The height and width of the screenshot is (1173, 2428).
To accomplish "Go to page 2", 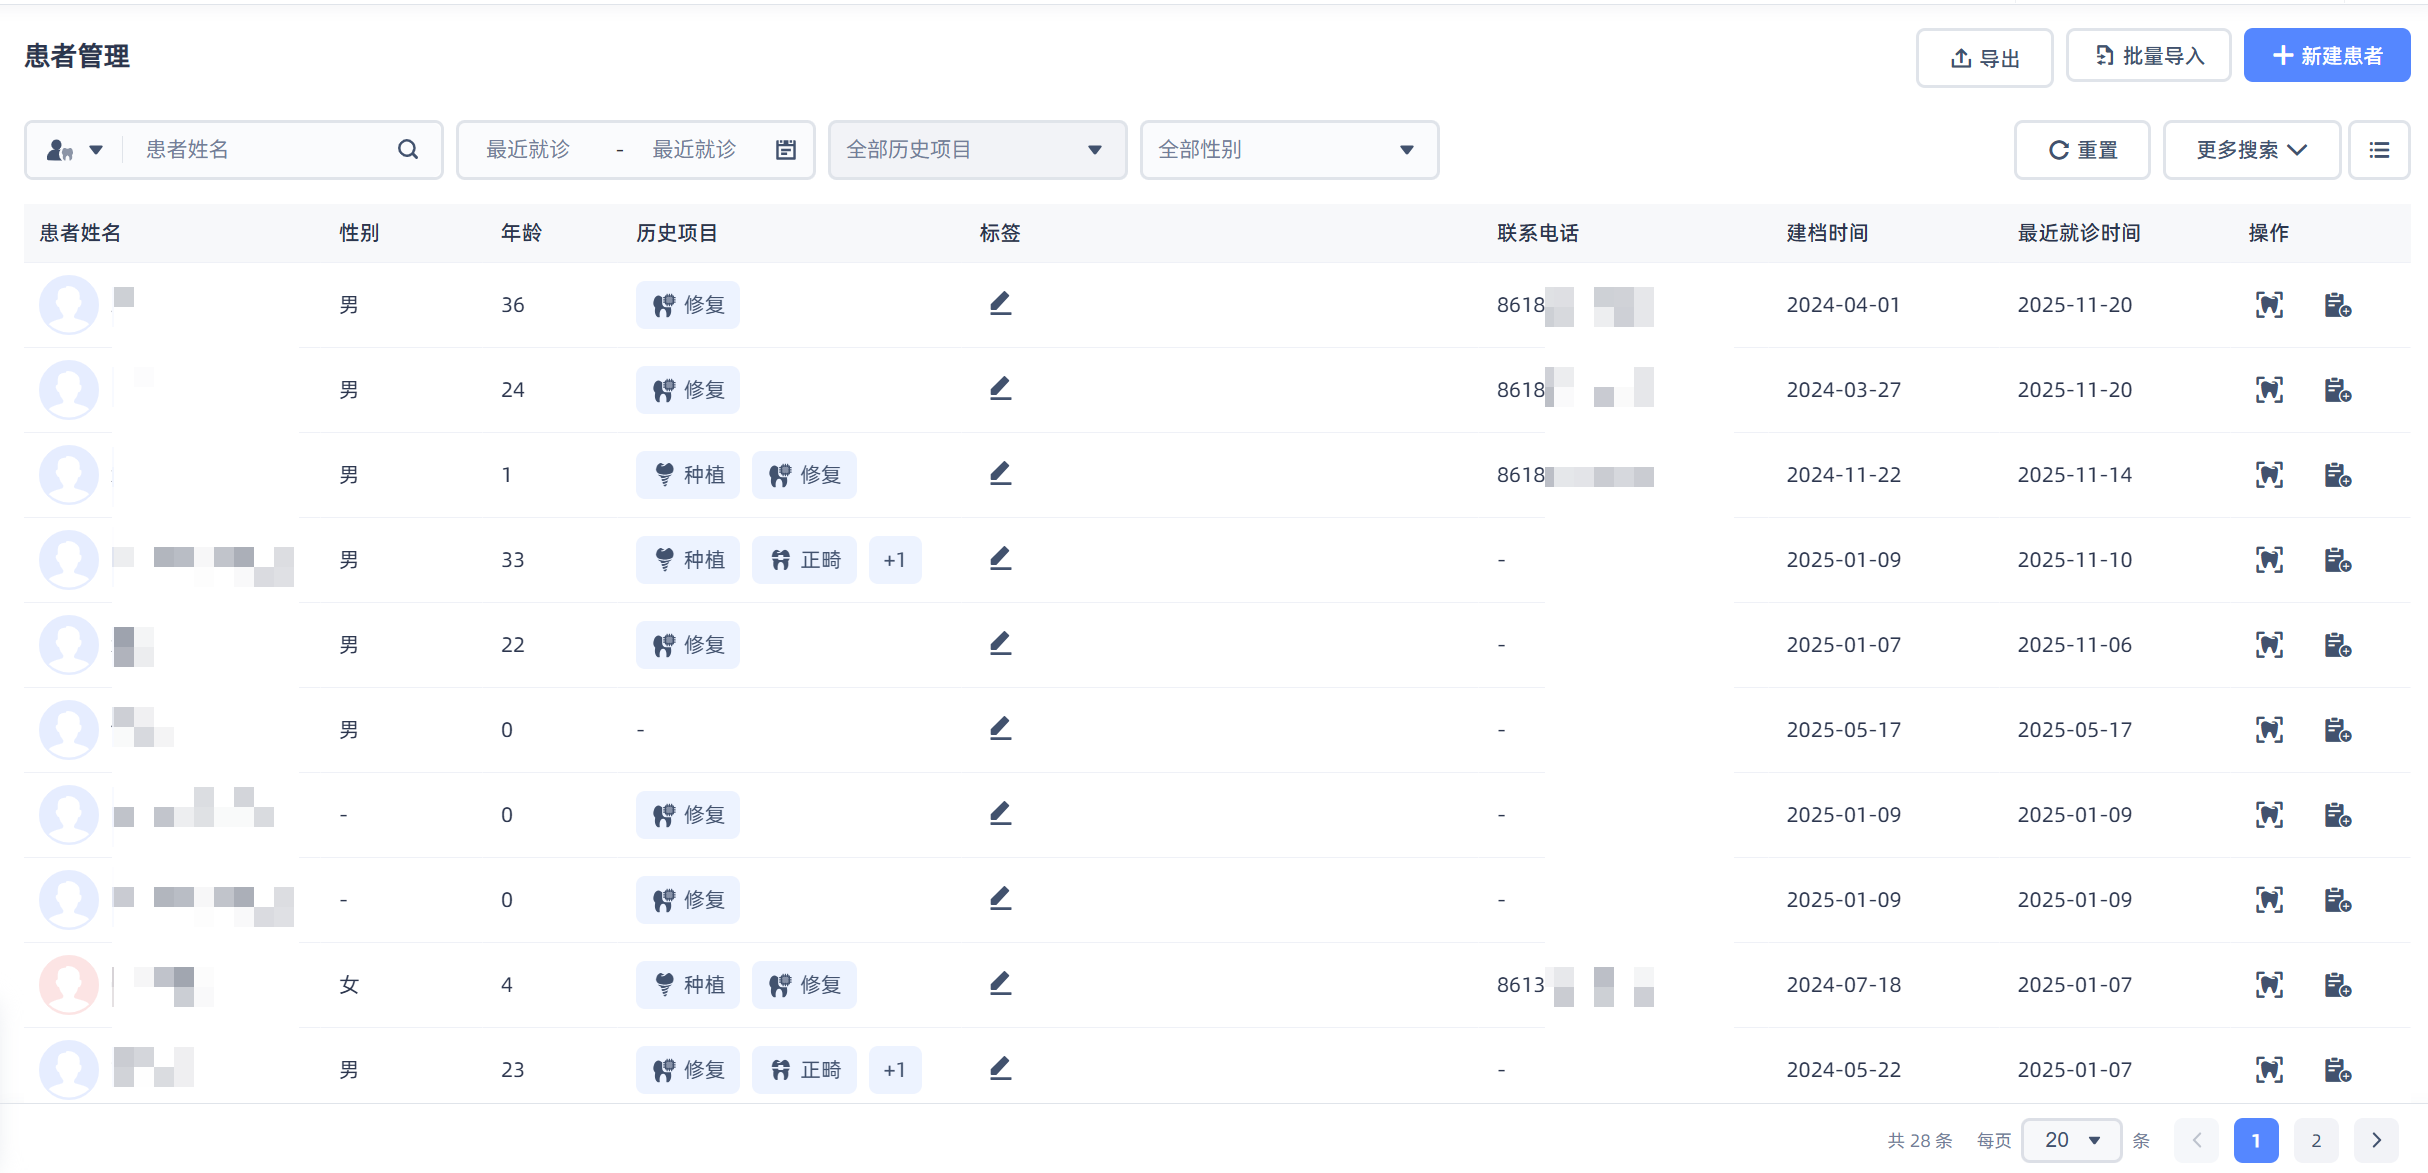I will [2315, 1140].
